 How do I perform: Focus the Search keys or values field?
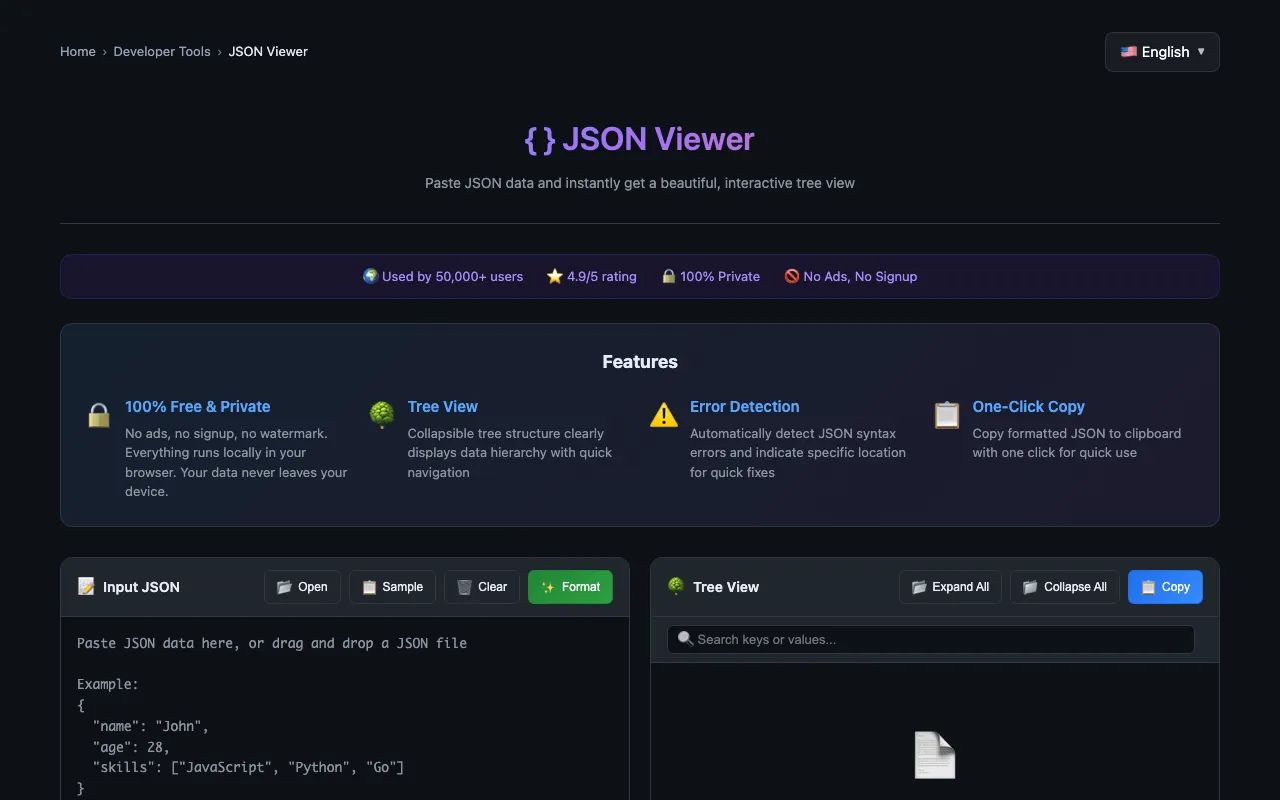[x=931, y=639]
